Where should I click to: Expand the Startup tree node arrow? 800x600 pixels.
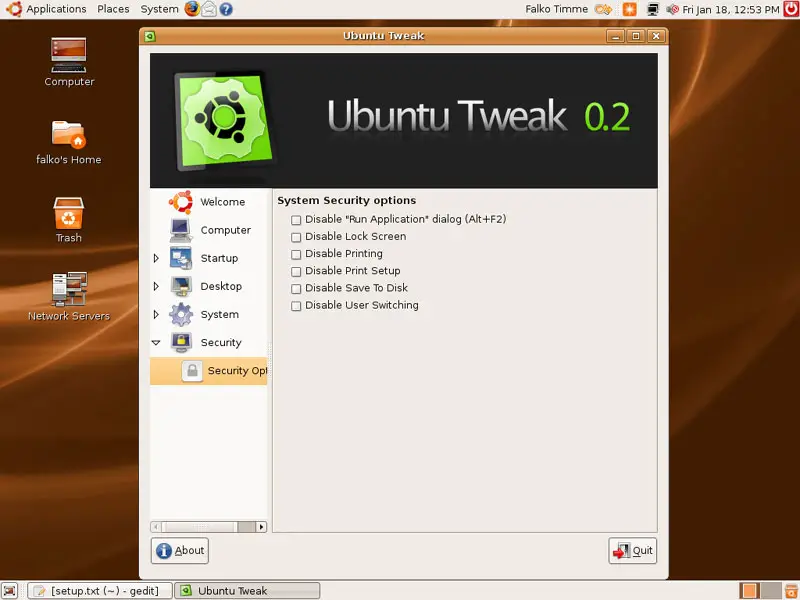156,258
